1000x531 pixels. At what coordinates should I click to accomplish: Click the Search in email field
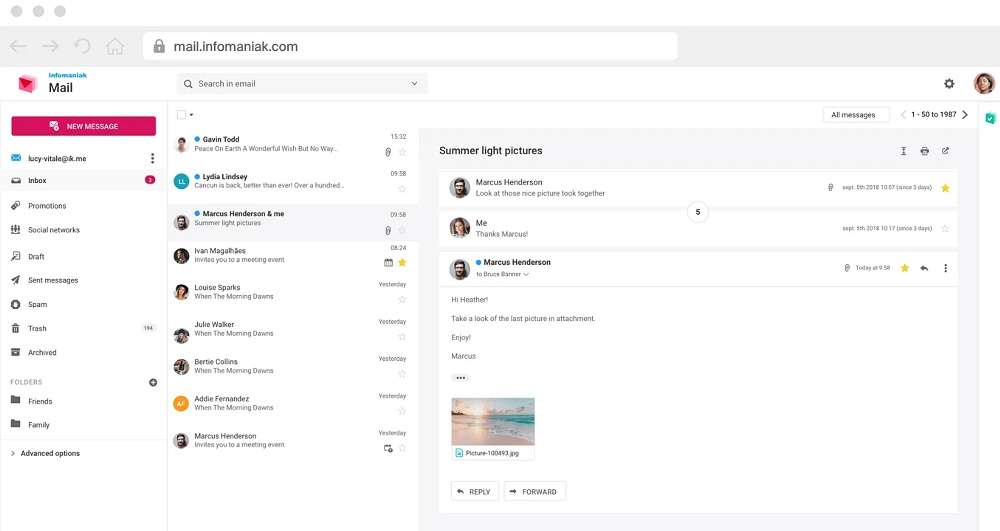click(300, 84)
